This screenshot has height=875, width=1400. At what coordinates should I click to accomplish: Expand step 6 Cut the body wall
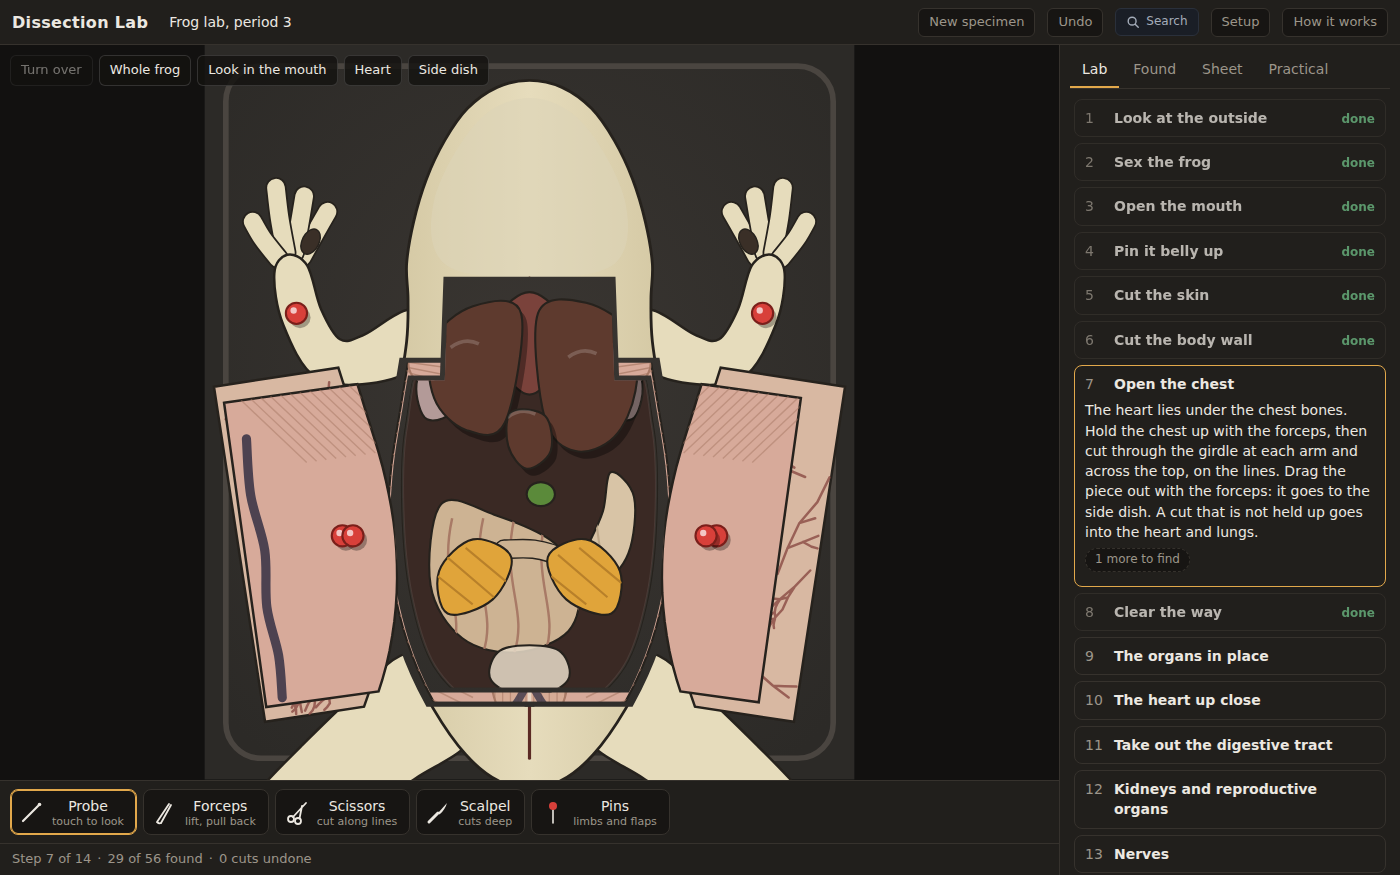(x=1230, y=340)
